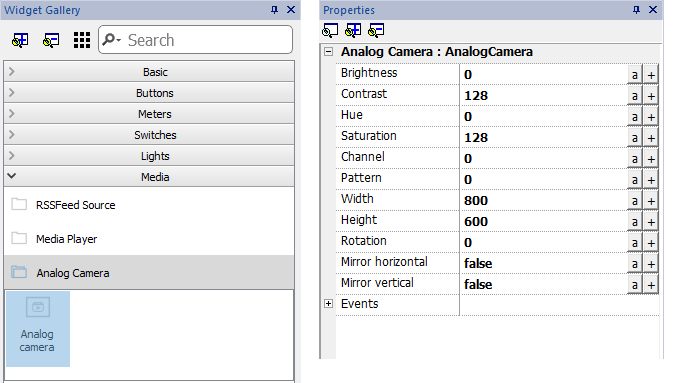Collapse the Analog Camera property group

point(328,52)
